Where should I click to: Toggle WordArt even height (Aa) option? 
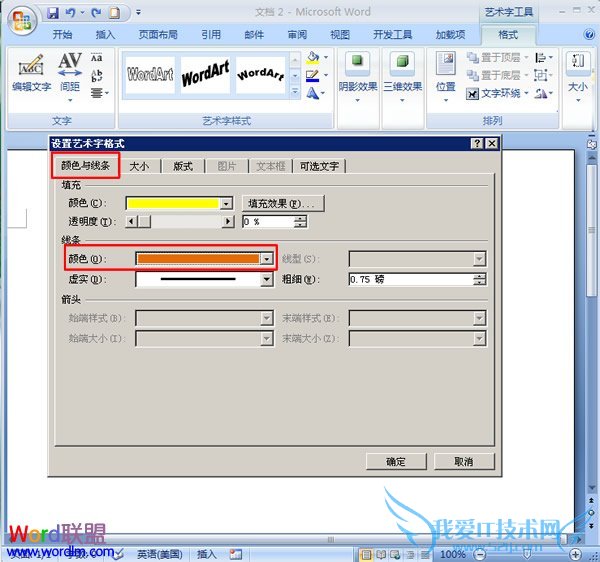[x=96, y=58]
